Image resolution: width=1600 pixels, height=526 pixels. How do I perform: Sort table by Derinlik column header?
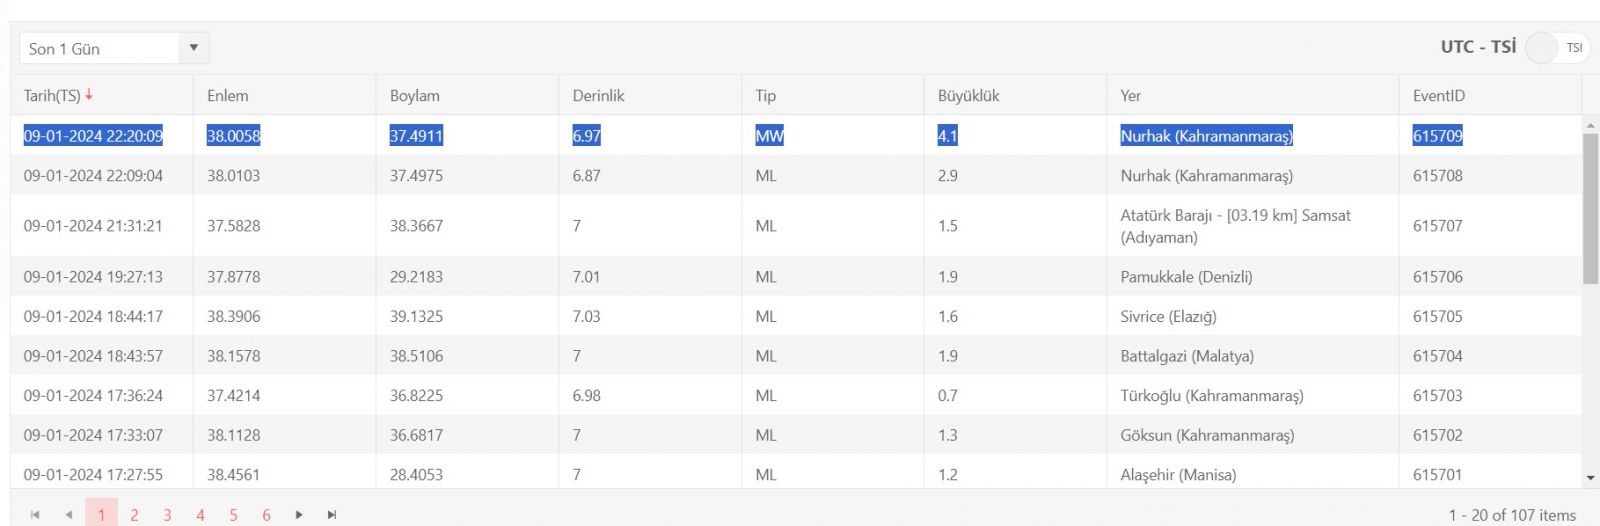[598, 96]
